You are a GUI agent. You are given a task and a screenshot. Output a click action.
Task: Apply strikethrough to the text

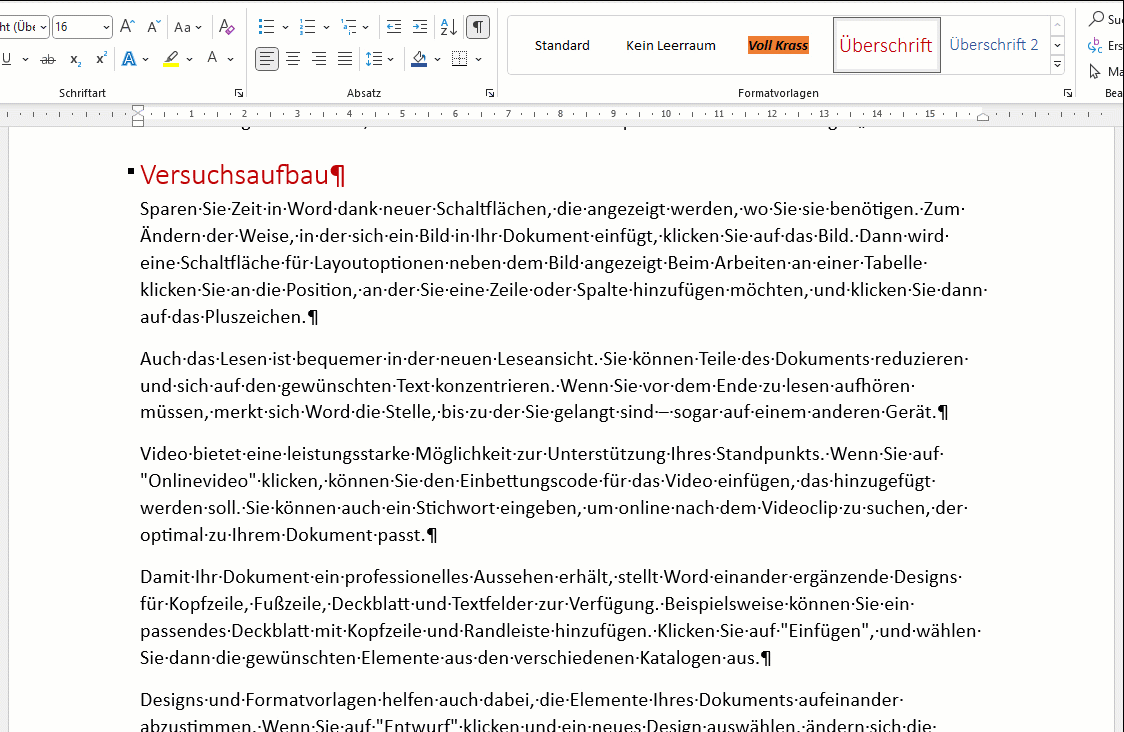47,60
